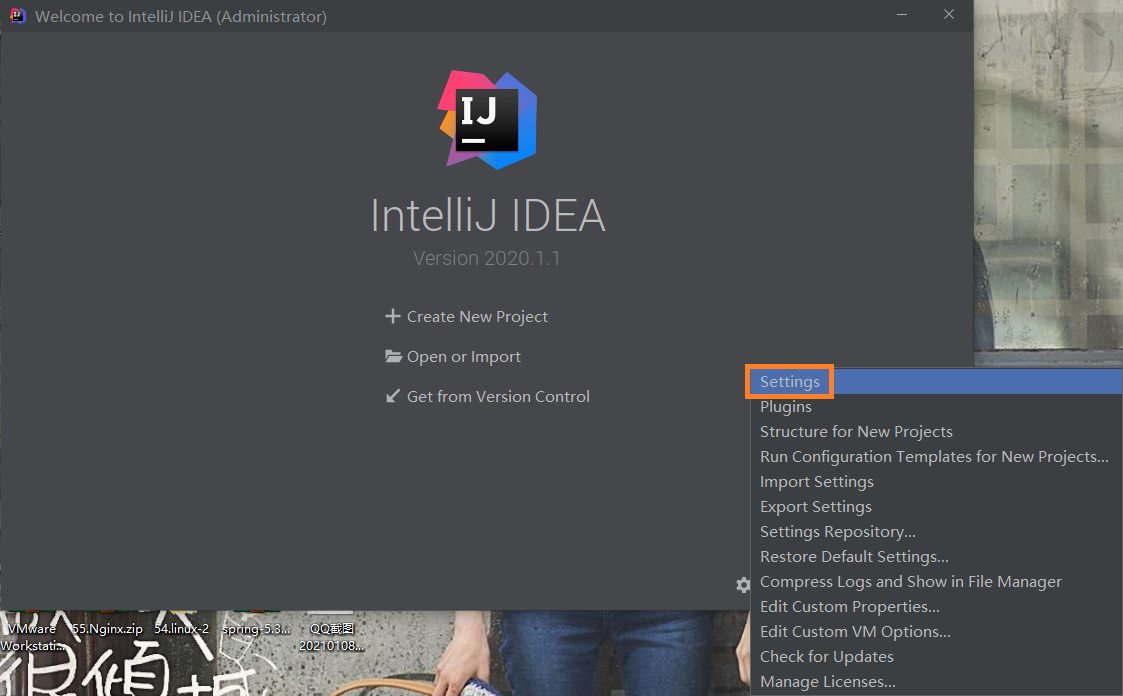Choose Import Settings
Image resolution: width=1123 pixels, height=696 pixels.
935,482
